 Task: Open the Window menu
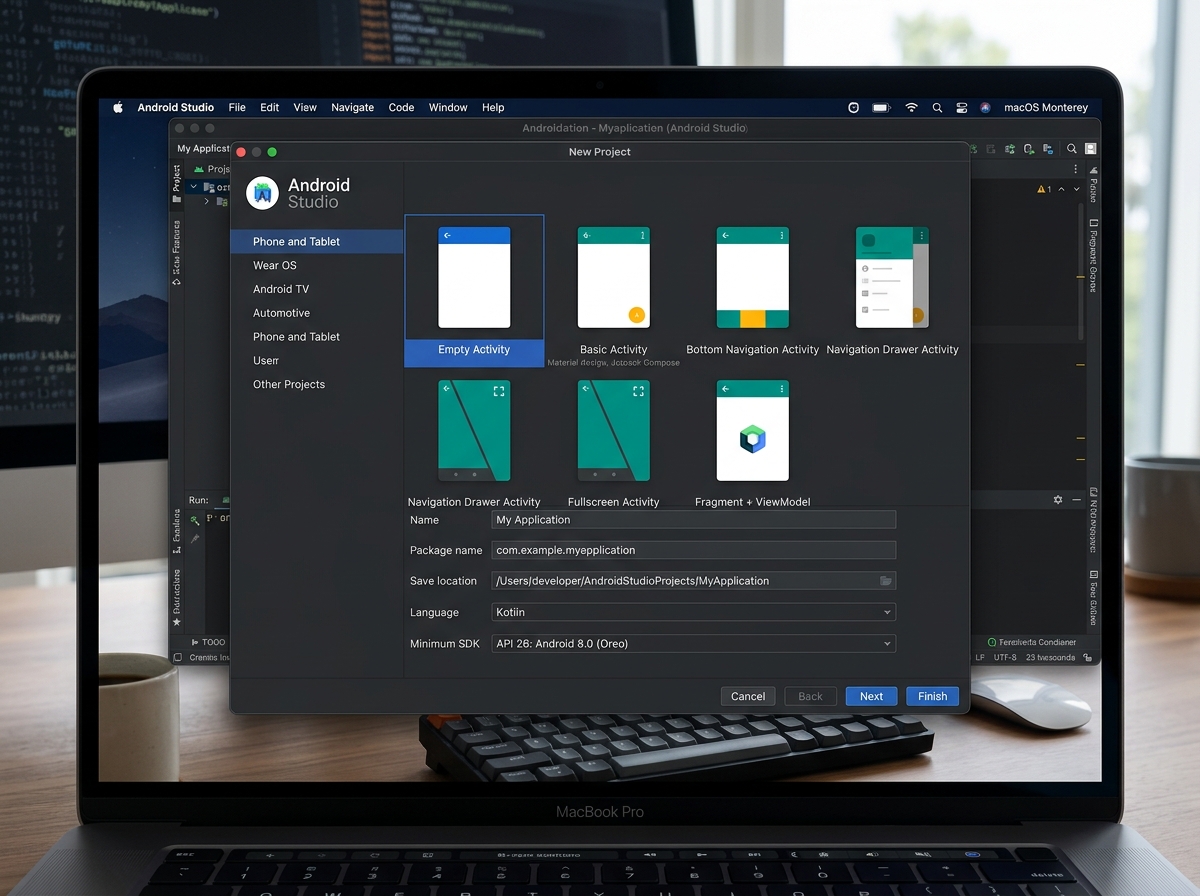click(447, 107)
